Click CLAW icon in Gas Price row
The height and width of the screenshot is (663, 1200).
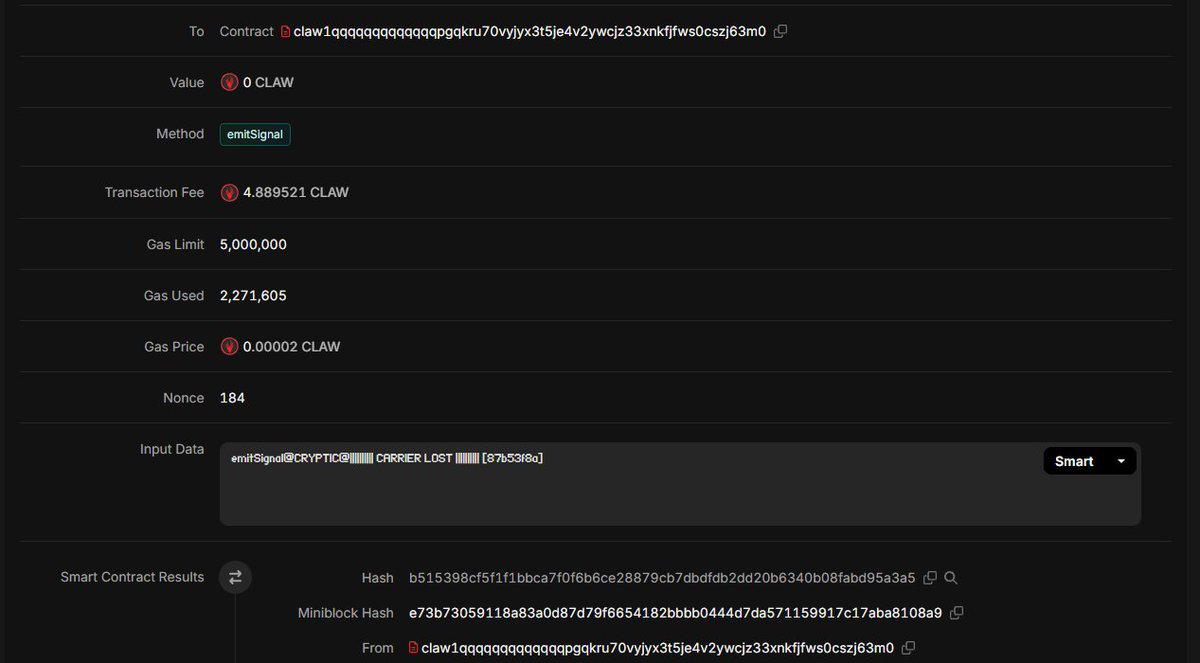click(229, 347)
